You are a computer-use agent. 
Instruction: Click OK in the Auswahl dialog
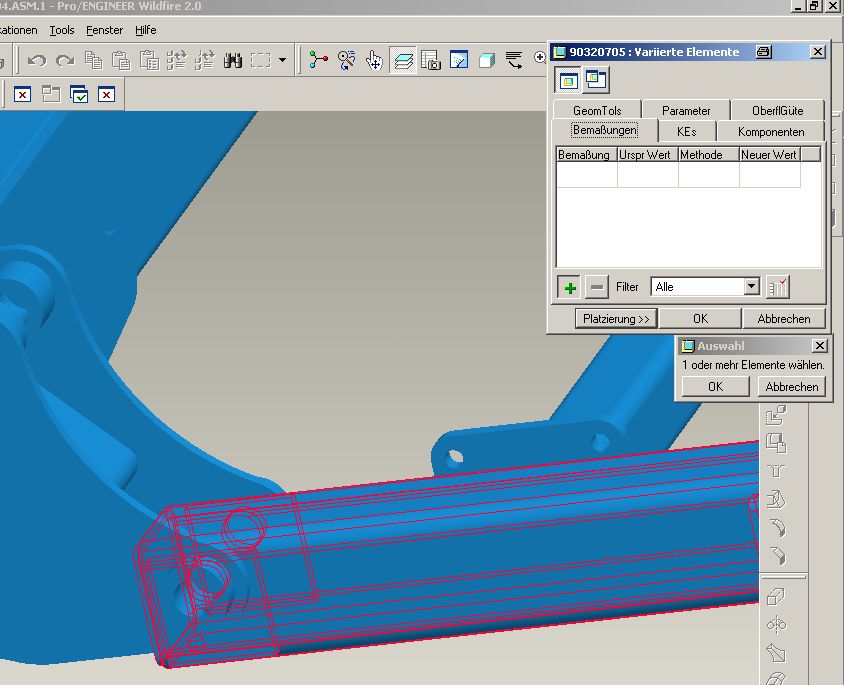tap(715, 386)
